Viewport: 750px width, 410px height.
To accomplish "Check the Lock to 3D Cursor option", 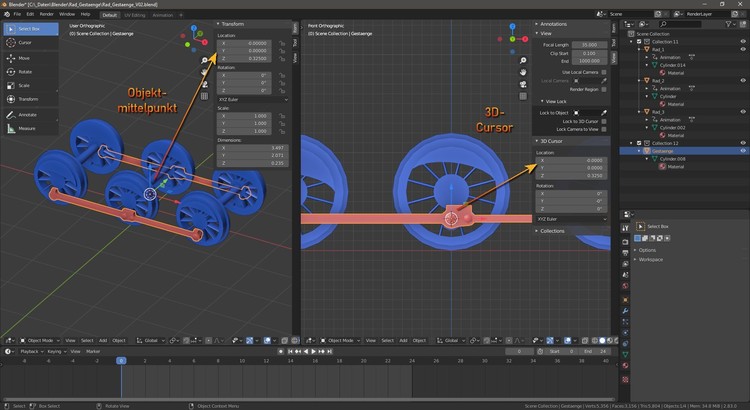I will 603,120.
